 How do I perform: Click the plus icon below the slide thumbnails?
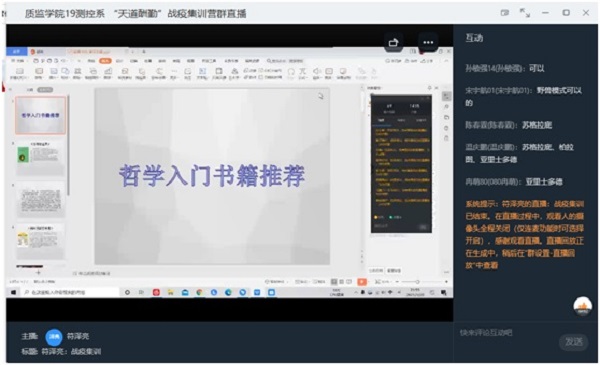[x=38, y=273]
